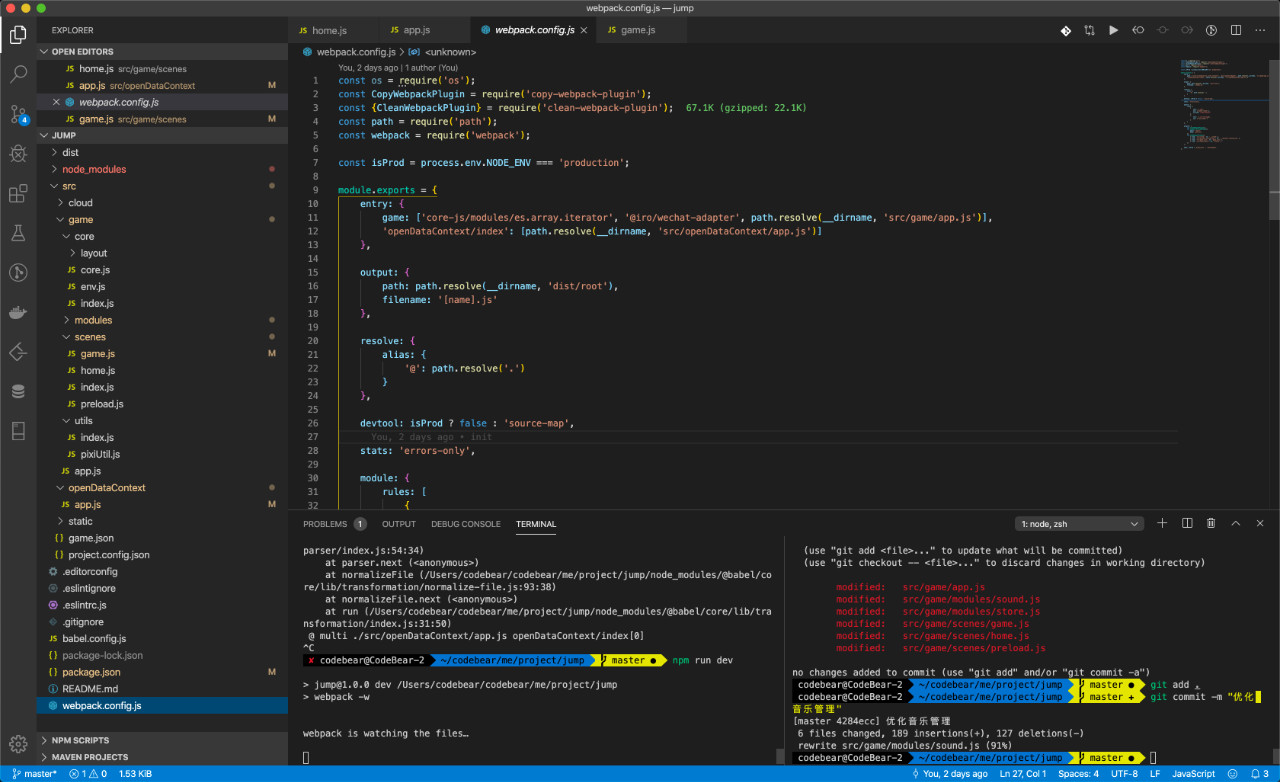This screenshot has width=1280, height=782.
Task: Open Source Control view with badge 4
Action: click(18, 114)
